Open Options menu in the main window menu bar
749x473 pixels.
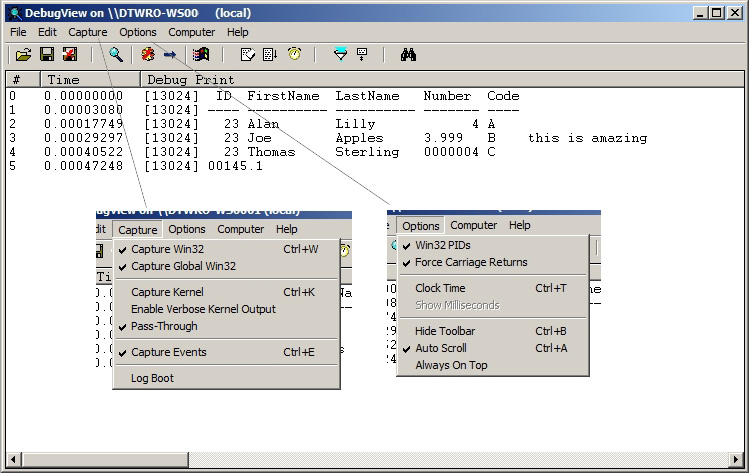click(x=138, y=32)
